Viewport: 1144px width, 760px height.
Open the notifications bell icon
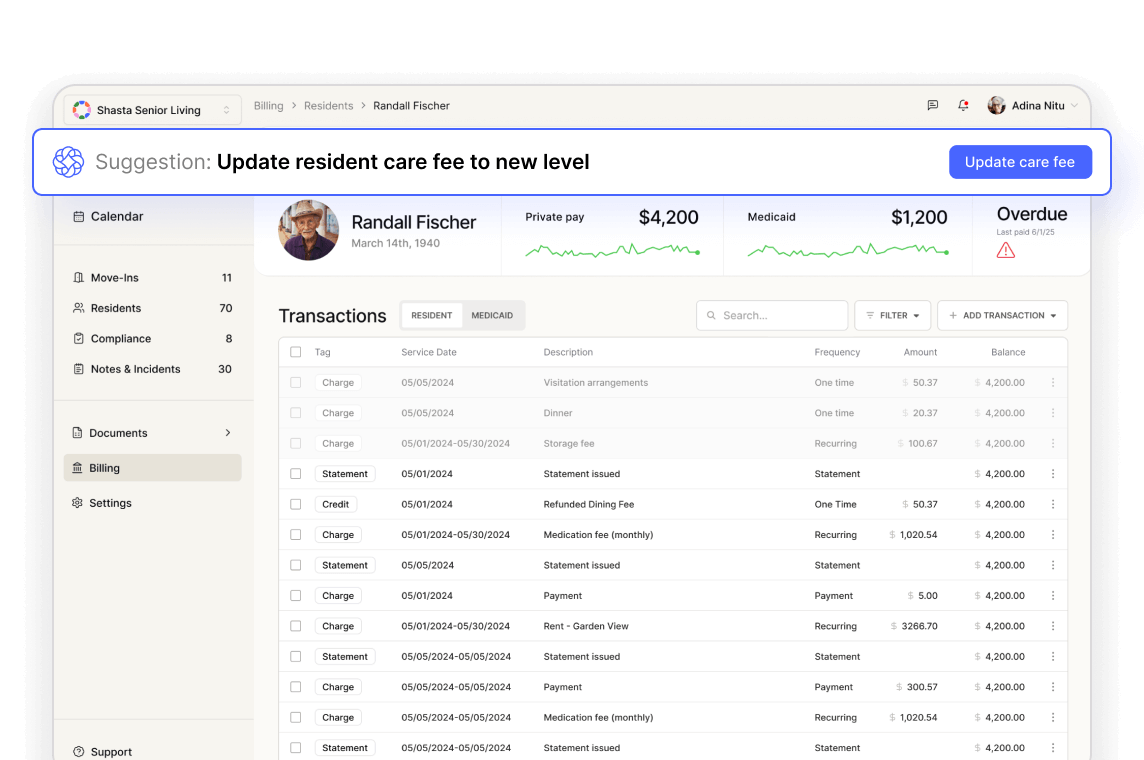pyautogui.click(x=963, y=106)
